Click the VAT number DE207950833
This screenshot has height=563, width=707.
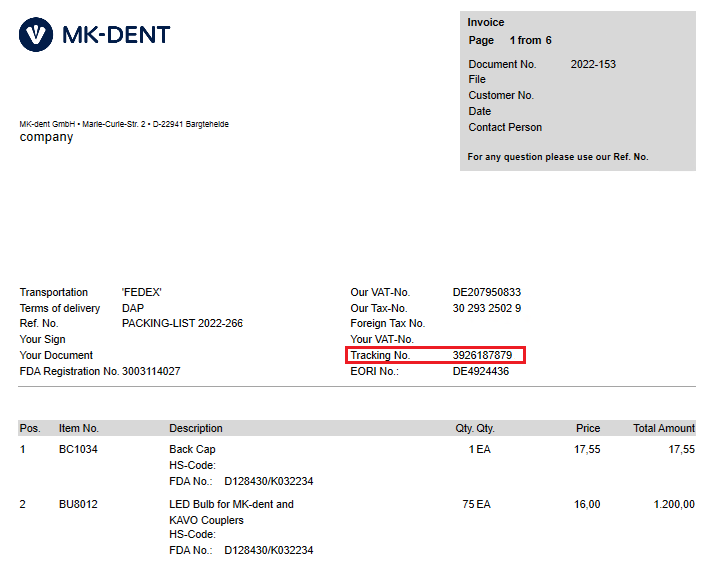pos(486,292)
